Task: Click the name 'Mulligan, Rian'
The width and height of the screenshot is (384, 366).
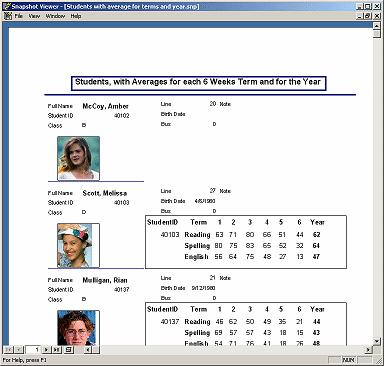Action: tap(105, 280)
